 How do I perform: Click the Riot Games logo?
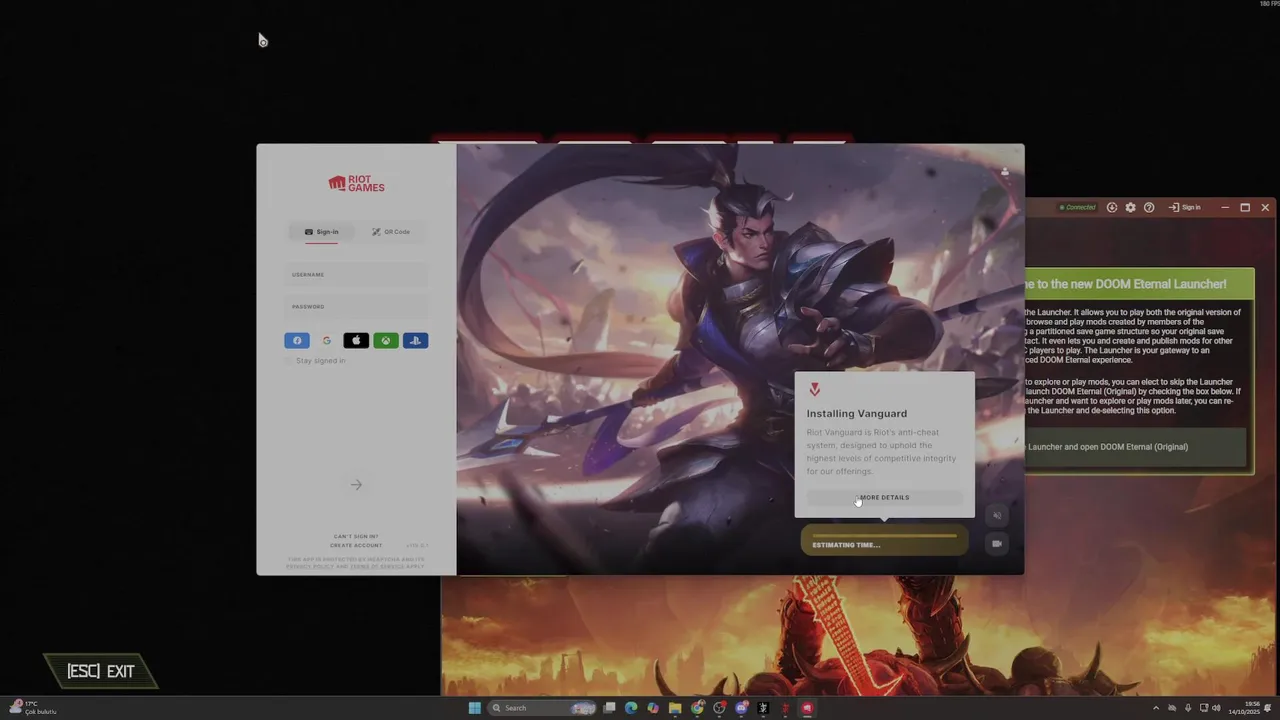(356, 184)
